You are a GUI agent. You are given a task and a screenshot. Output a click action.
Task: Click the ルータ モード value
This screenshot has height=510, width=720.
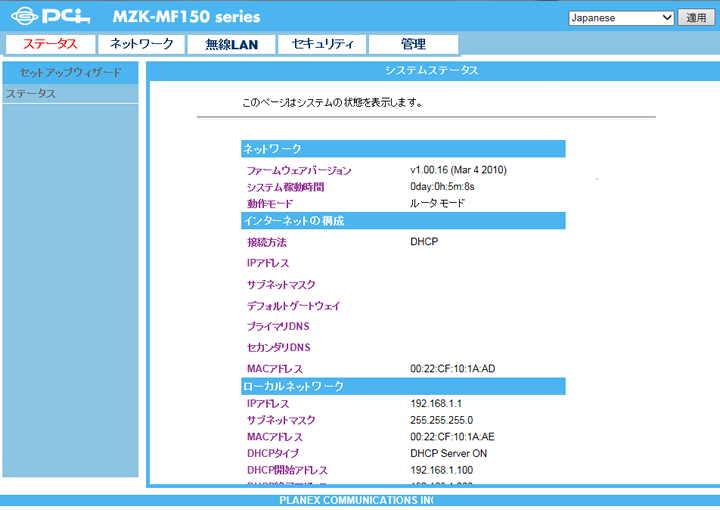click(x=438, y=203)
